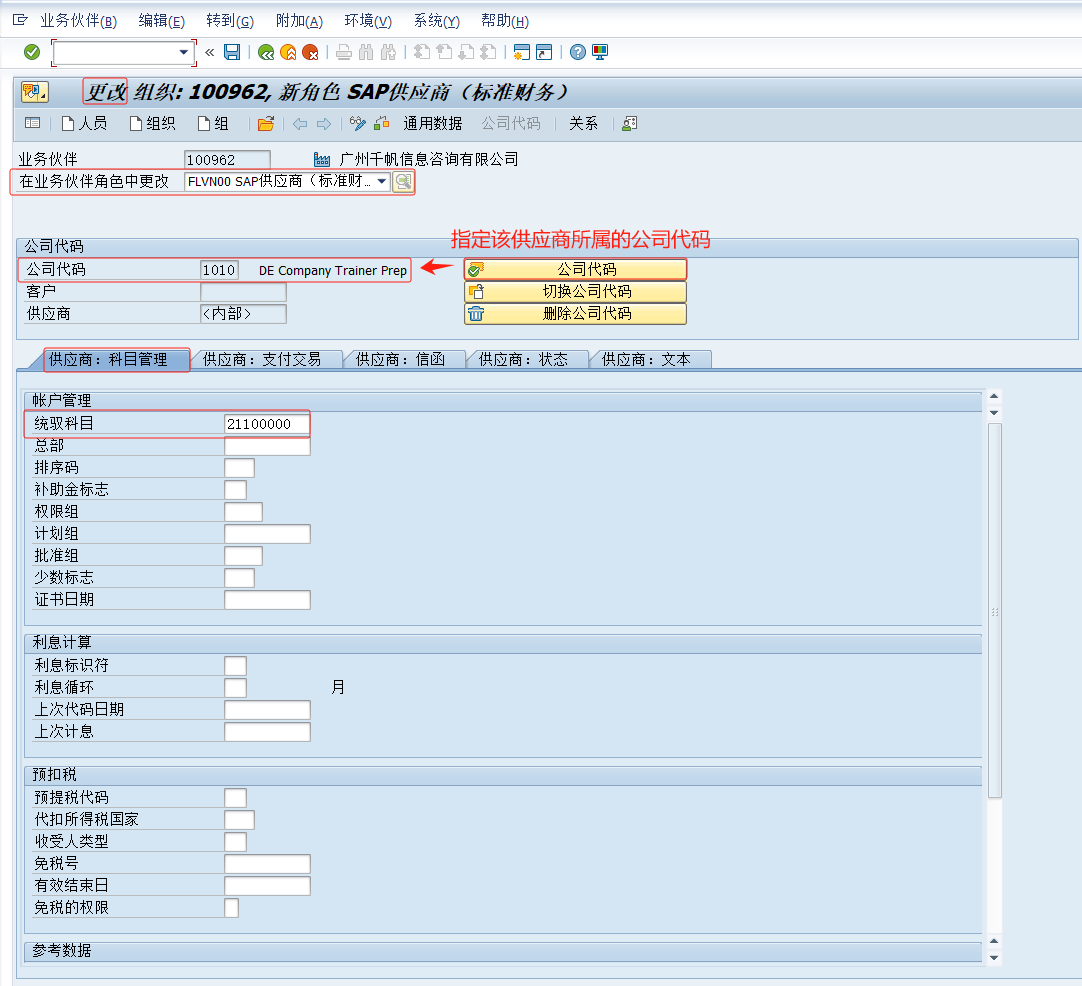This screenshot has width=1082, height=986.
Task: Click the 排序码 input field
Action: [239, 468]
